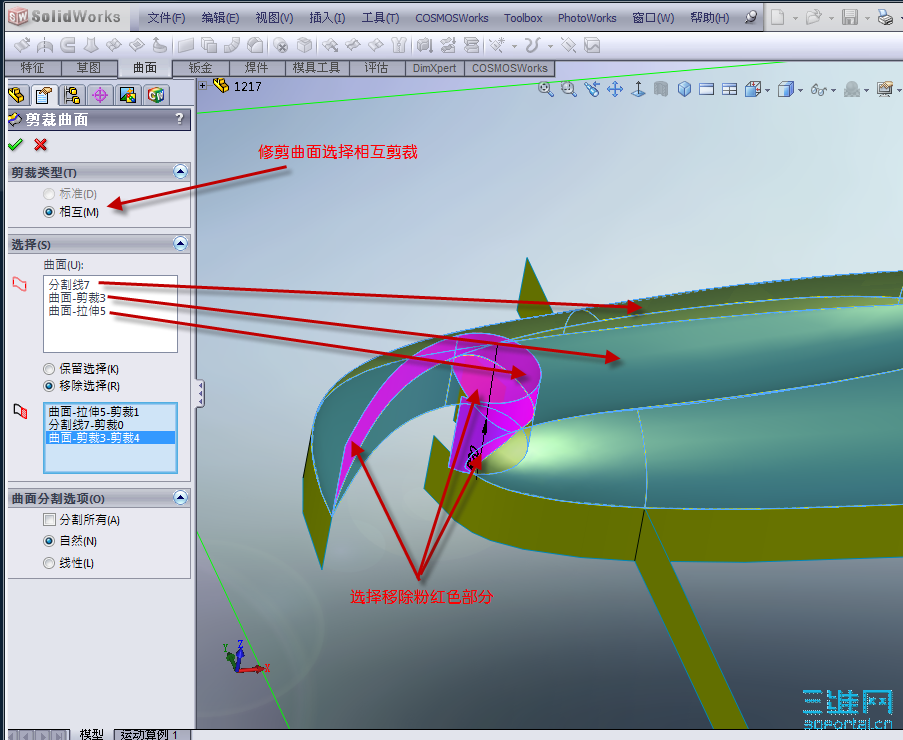Open the New document dropdown arrow

[795, 18]
